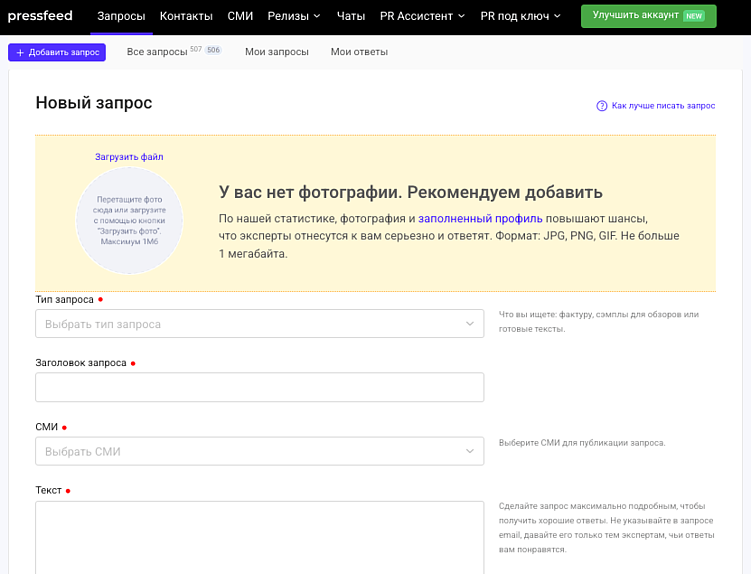
Task: Open заполненный профиль link
Action: click(480, 218)
